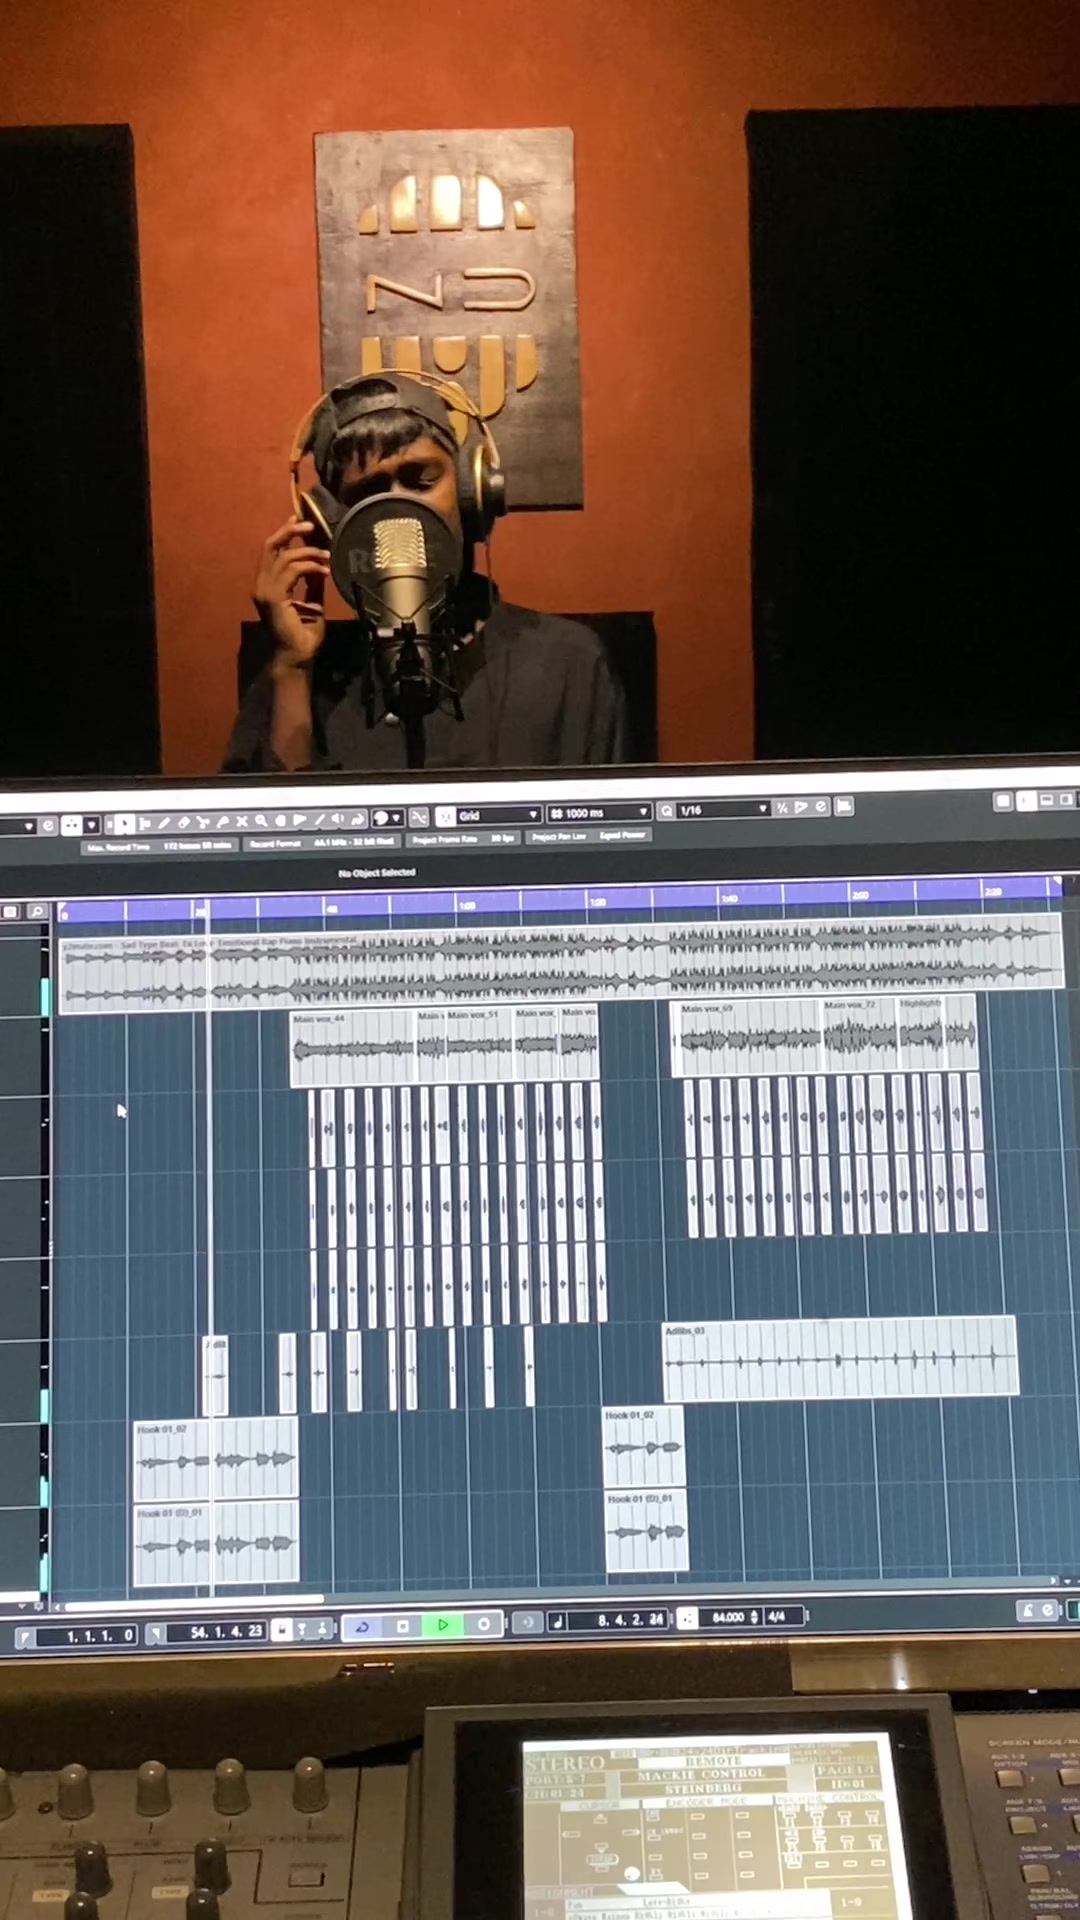Open the 1/16 quantize preset dropdown
The image size is (1080, 1920).
click(x=723, y=809)
